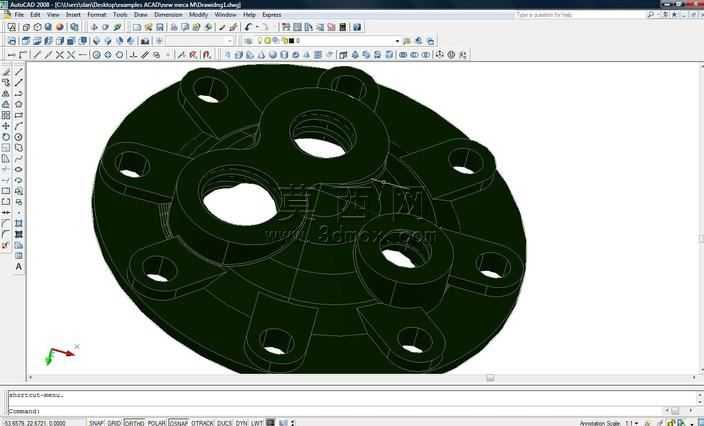The image size is (704, 426).
Task: Click the coordinates readout 53.6579, 22.6721, 0.0000
Action: pos(35,423)
